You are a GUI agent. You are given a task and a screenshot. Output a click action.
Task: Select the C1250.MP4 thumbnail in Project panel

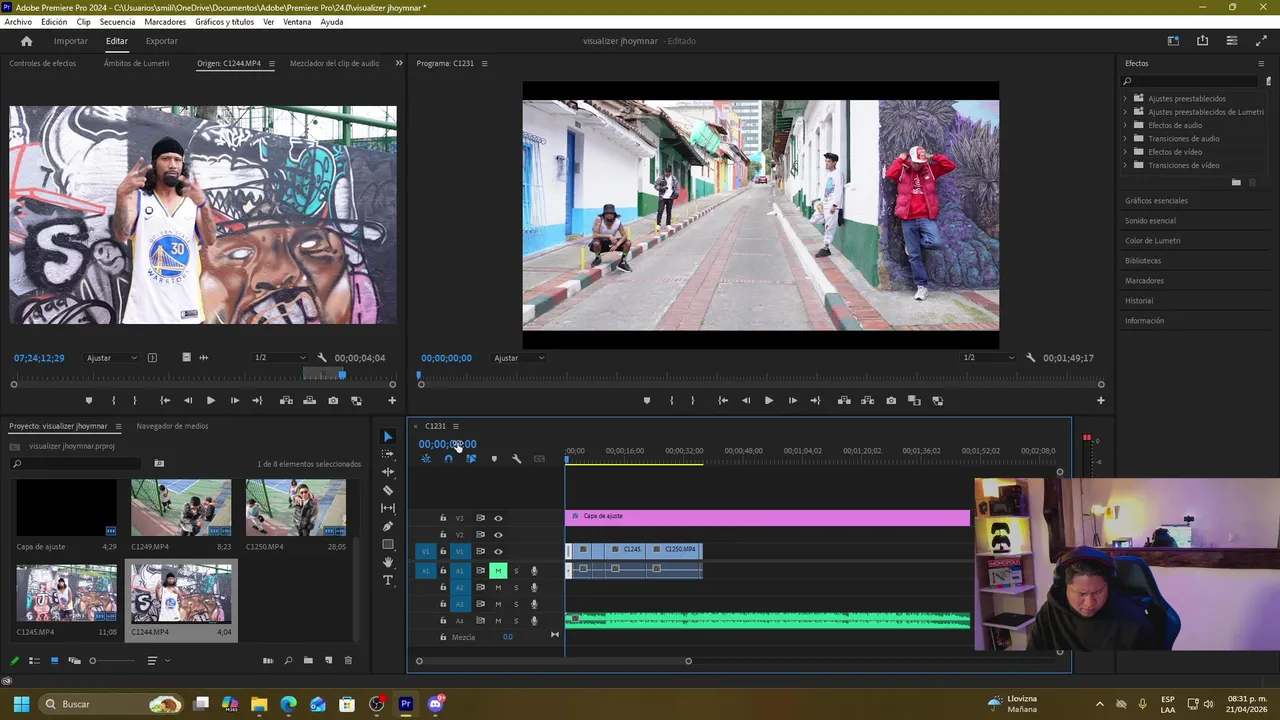(296, 508)
